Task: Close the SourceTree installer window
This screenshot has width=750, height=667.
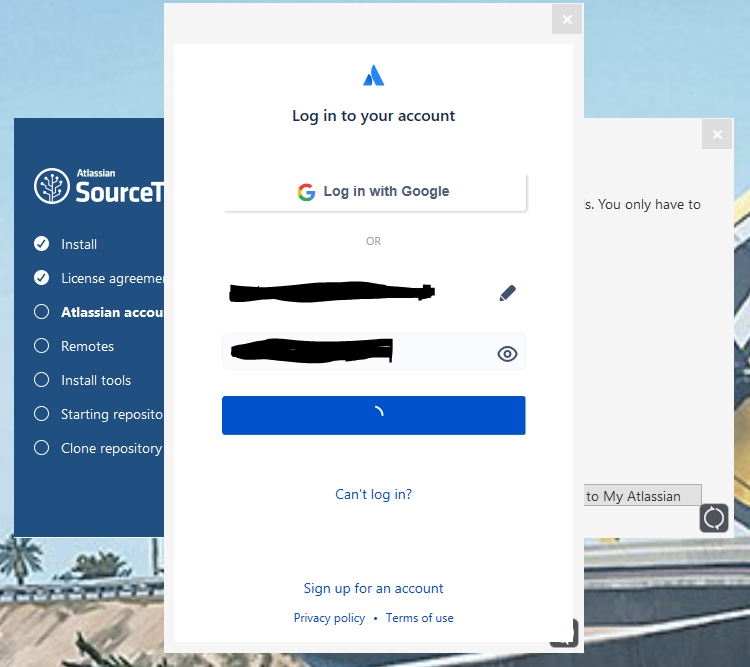Action: tap(717, 134)
